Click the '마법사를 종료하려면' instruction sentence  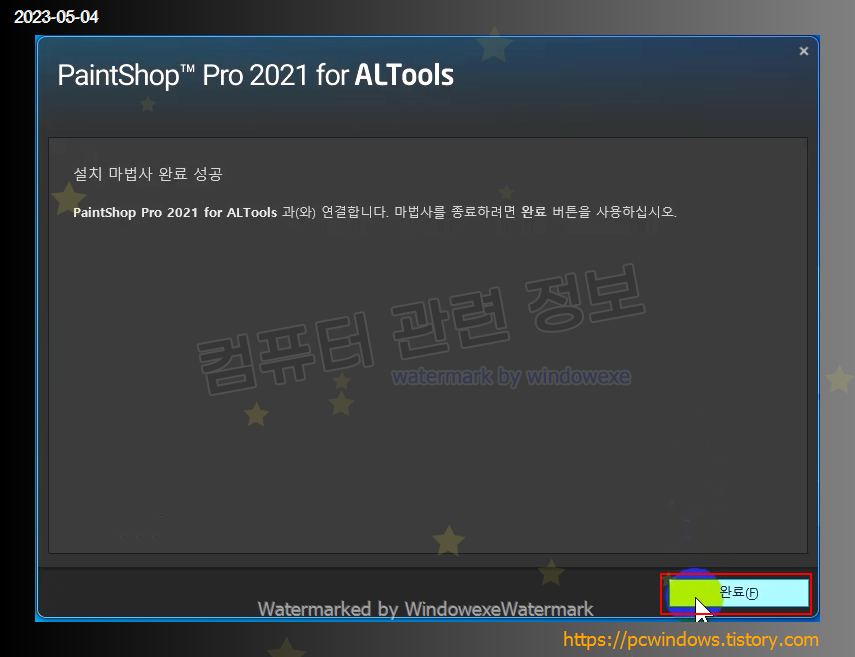click(535, 212)
